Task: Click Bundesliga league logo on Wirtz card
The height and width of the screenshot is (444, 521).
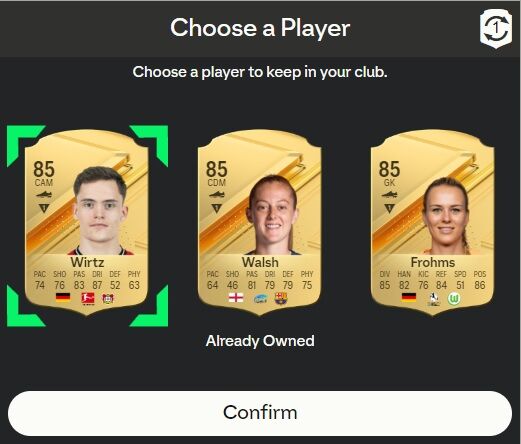Action: point(88,298)
